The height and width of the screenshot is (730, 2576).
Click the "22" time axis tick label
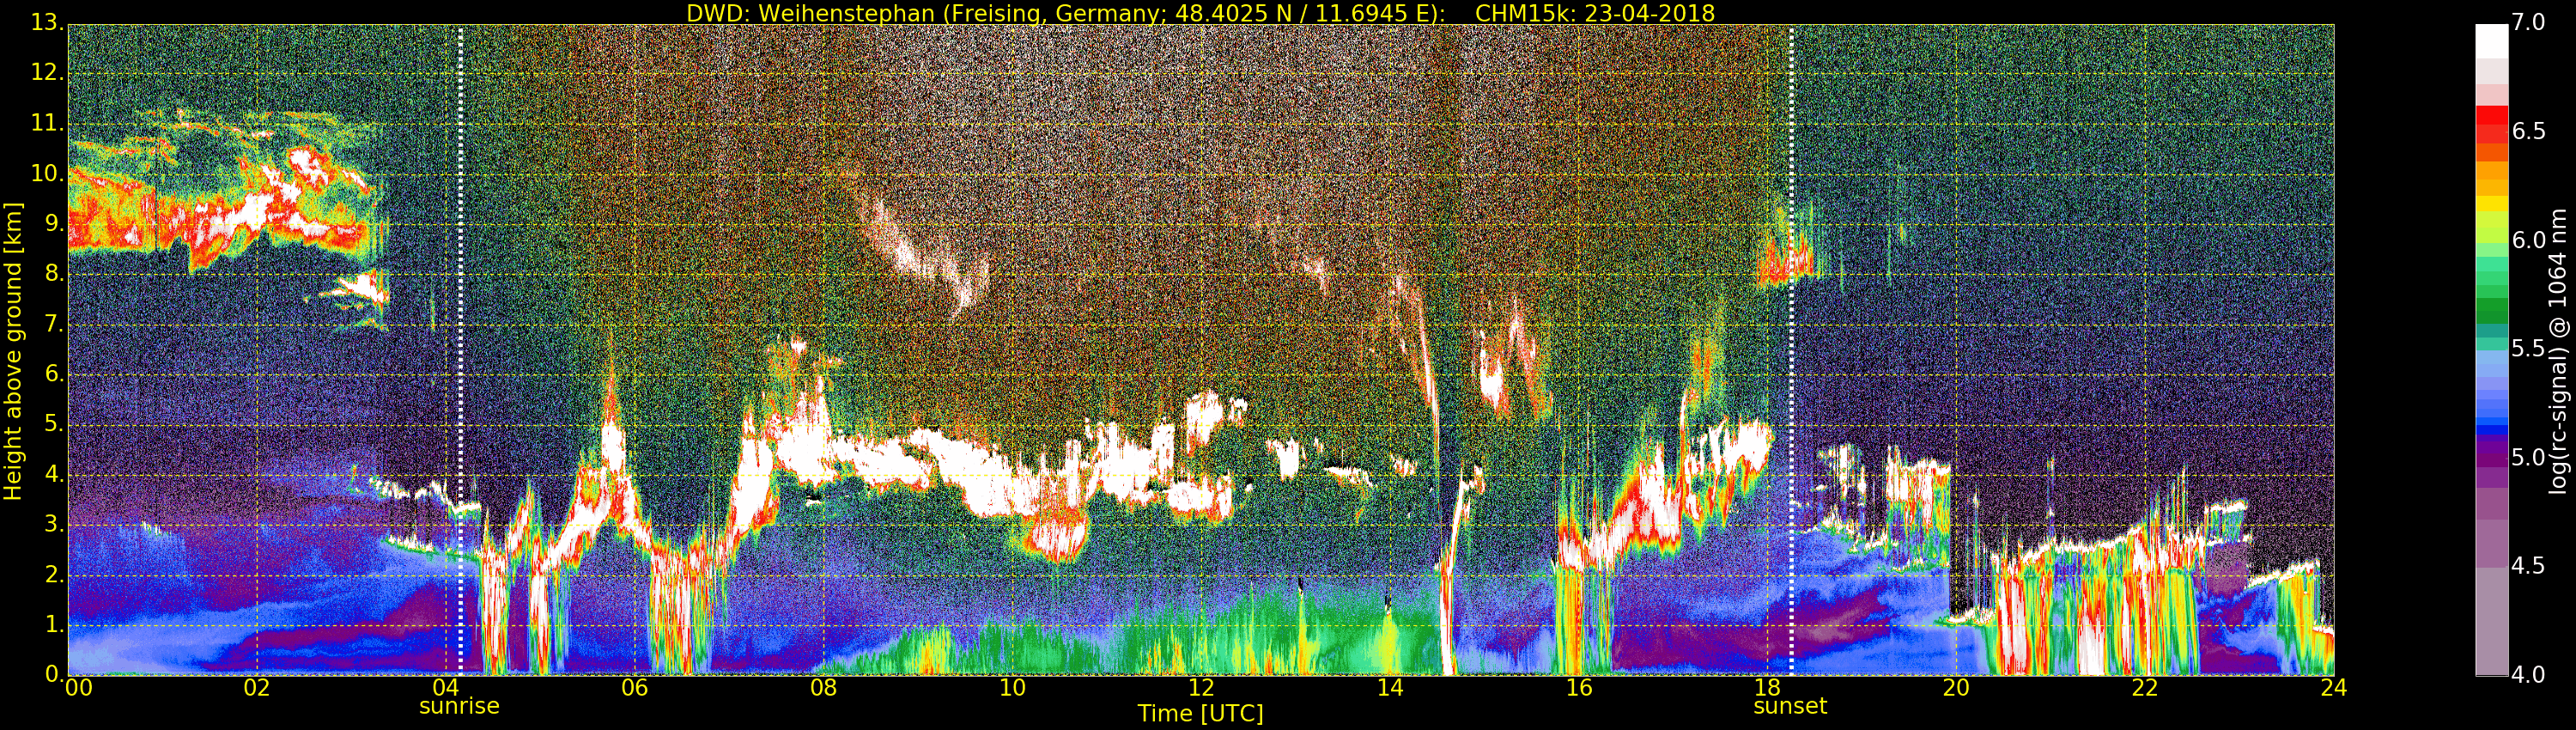coord(2145,688)
